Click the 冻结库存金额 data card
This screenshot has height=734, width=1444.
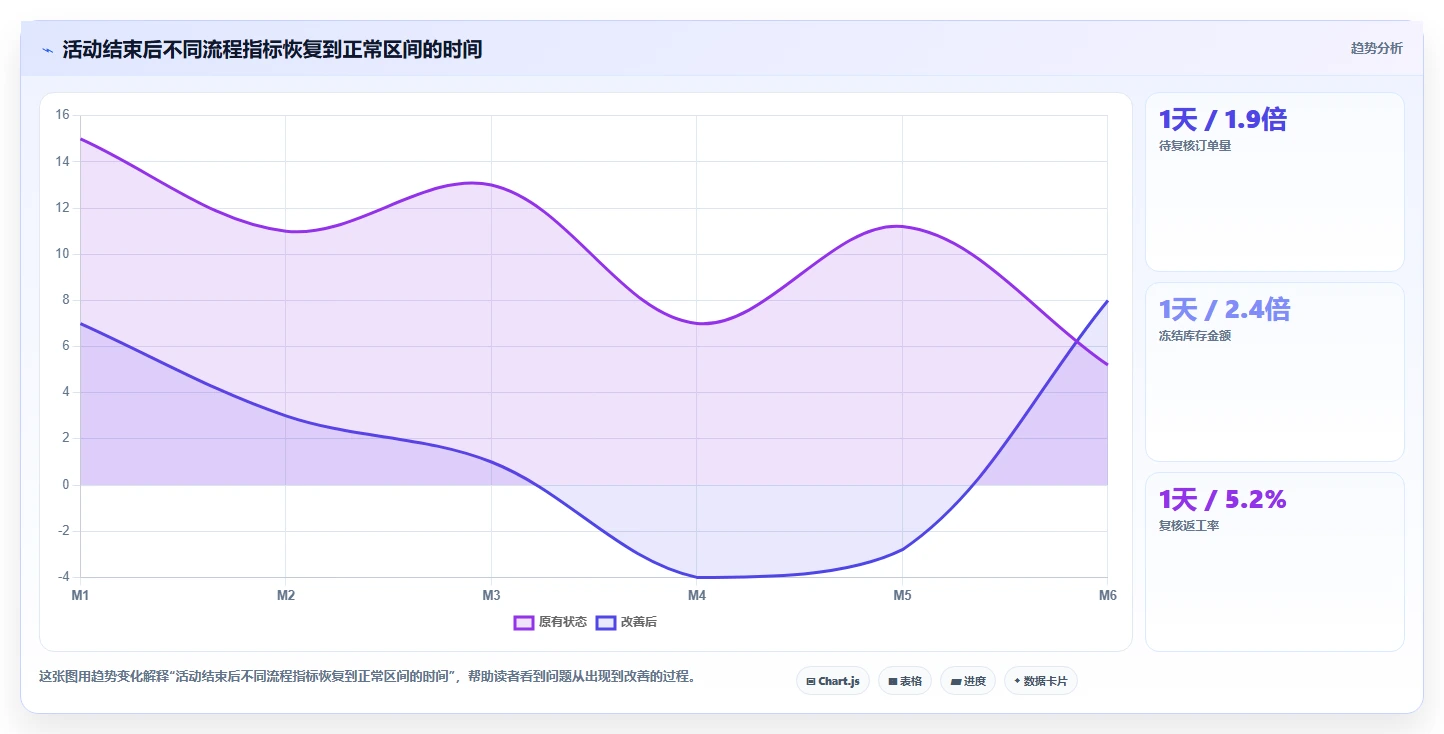click(1275, 372)
